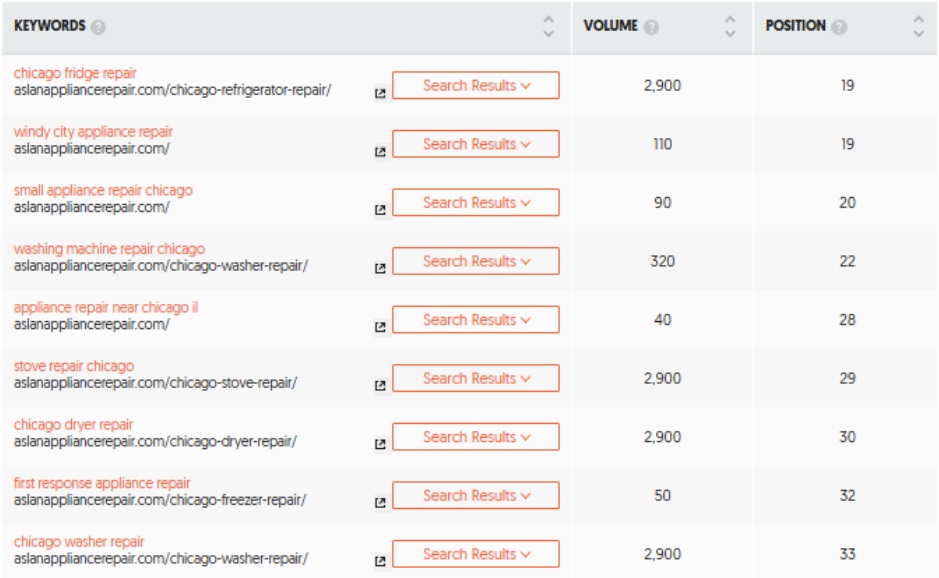
Task: Click the chicago-dryer-repair URL text
Action: [x=155, y=441]
